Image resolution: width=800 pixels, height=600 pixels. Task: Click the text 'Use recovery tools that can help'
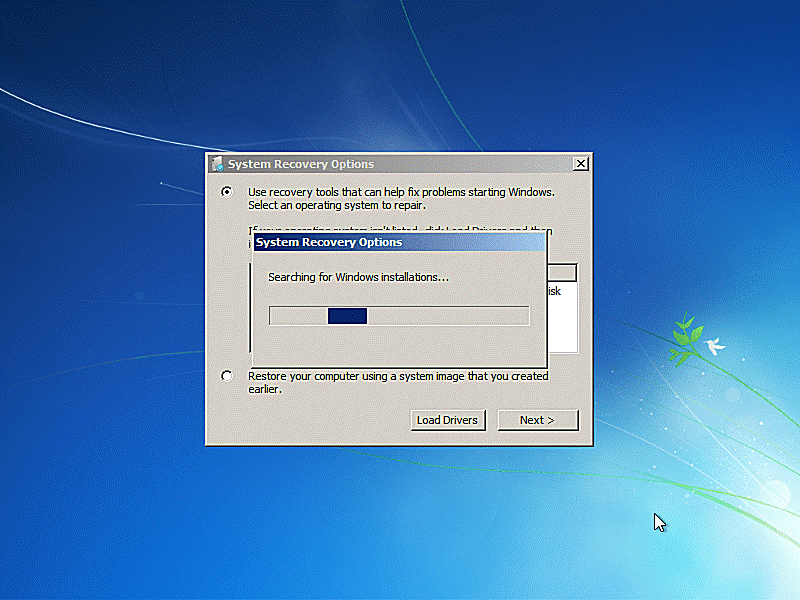coord(326,192)
